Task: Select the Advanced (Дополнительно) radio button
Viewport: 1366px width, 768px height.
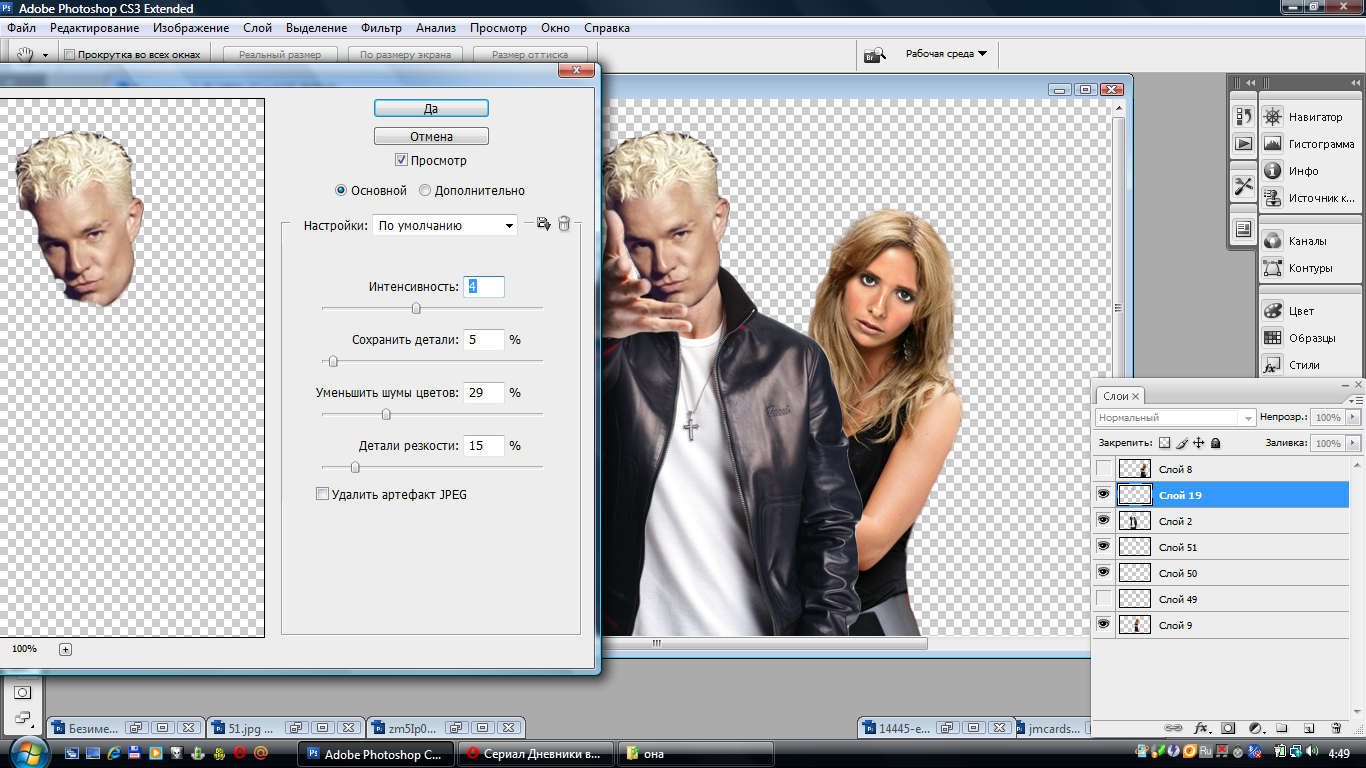Action: tap(425, 190)
